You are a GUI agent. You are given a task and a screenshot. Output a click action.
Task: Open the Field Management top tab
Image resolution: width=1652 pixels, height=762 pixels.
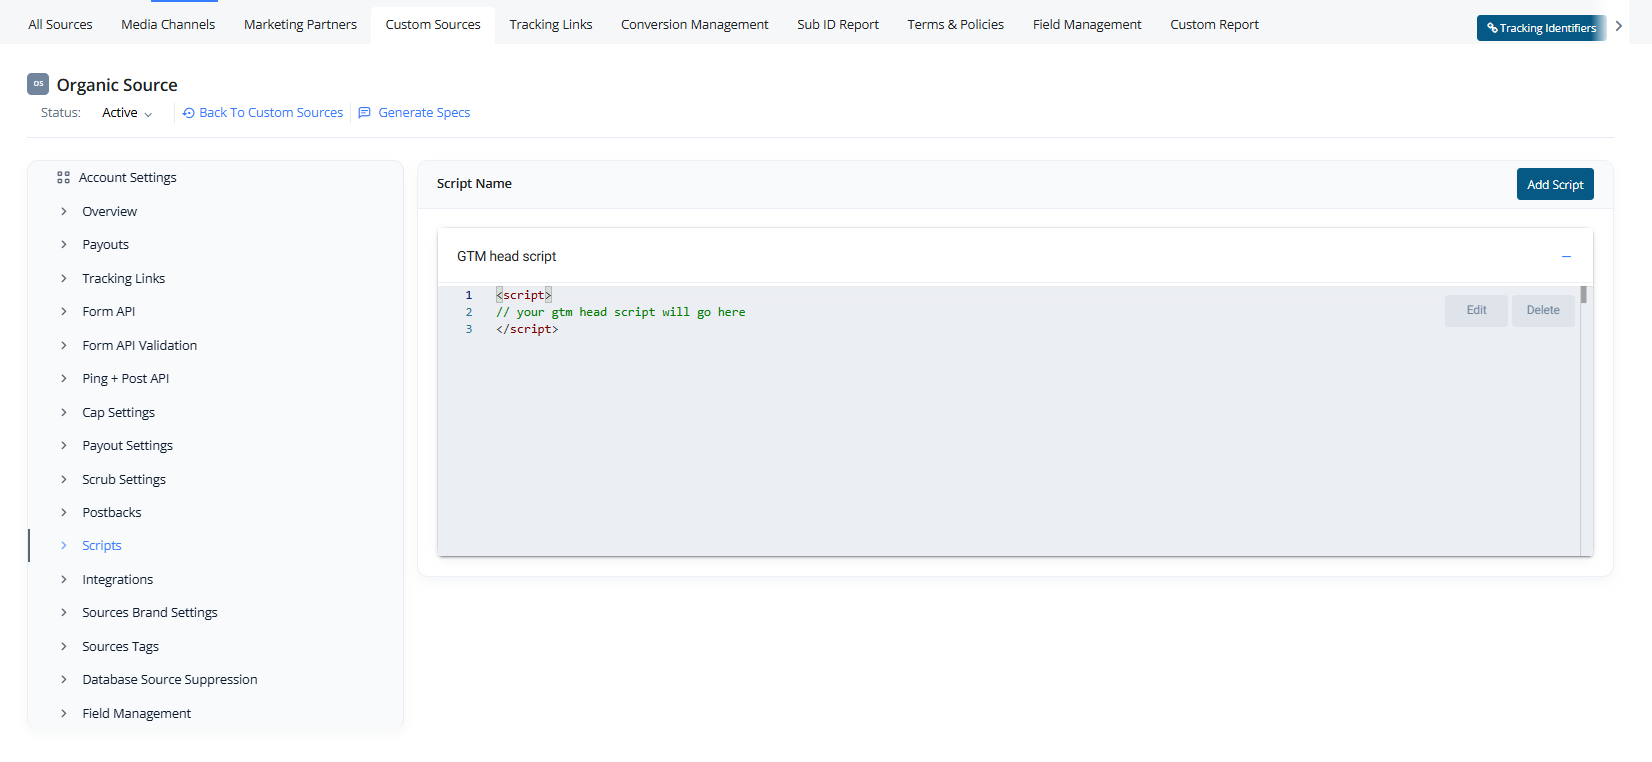coord(1087,24)
